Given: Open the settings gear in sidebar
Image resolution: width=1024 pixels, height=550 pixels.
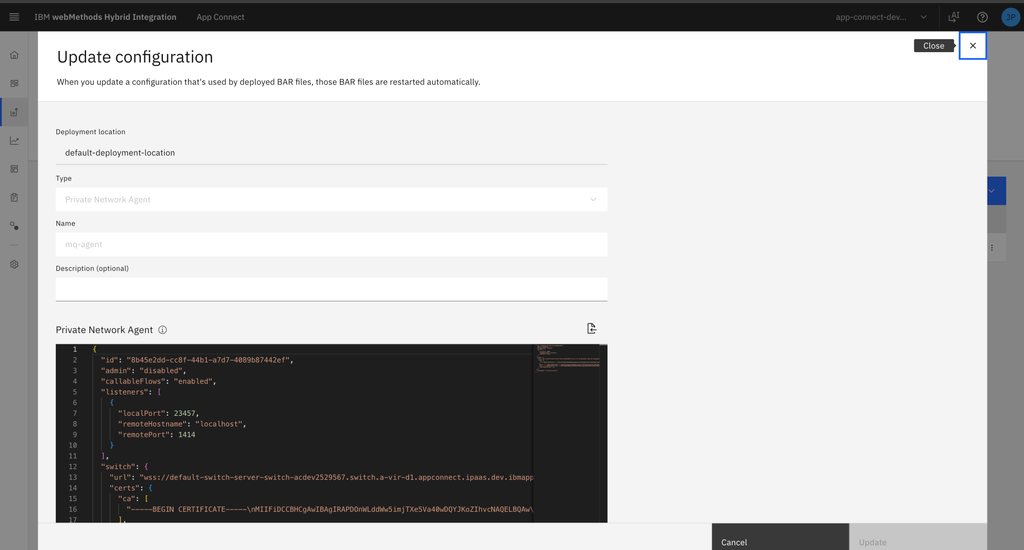Looking at the screenshot, I should click(x=14, y=264).
